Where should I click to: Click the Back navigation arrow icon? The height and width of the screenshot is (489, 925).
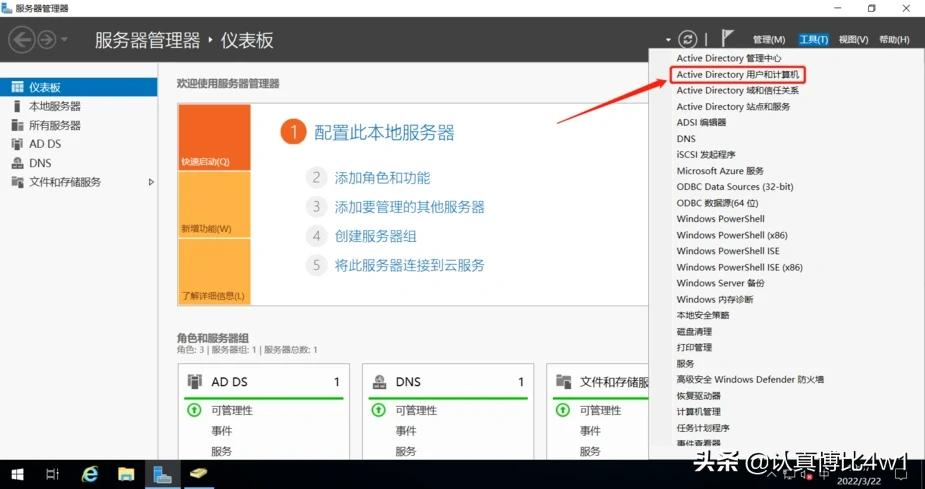coord(21,40)
